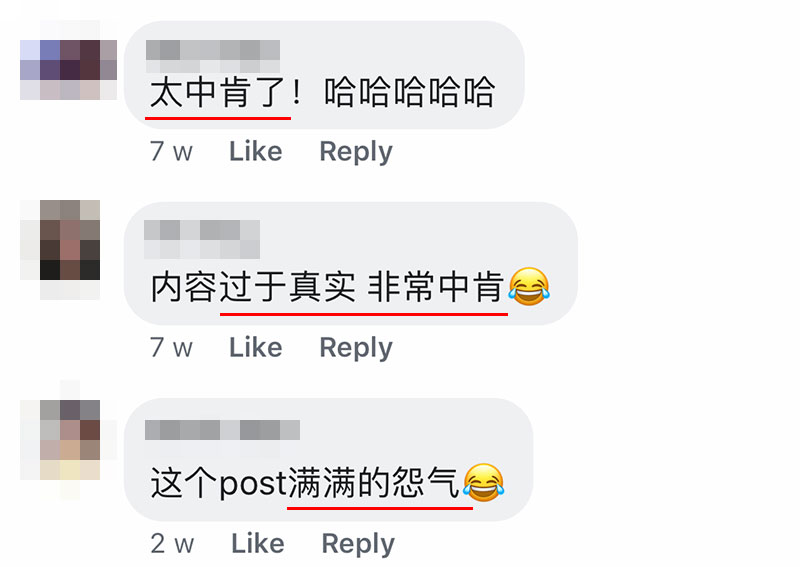Open the blue-purple avatar beside 太中肯了 comment
800x567 pixels.
point(68,70)
